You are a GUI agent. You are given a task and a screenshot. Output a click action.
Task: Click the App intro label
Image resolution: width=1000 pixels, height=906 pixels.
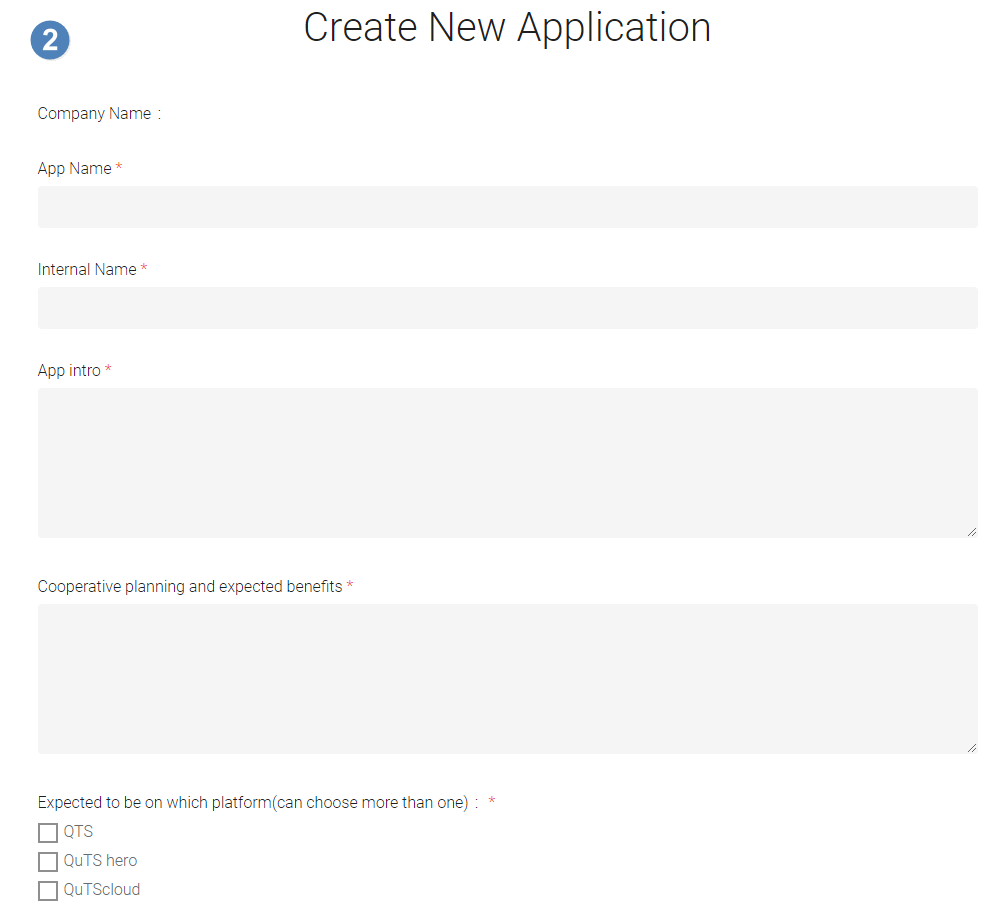(69, 371)
